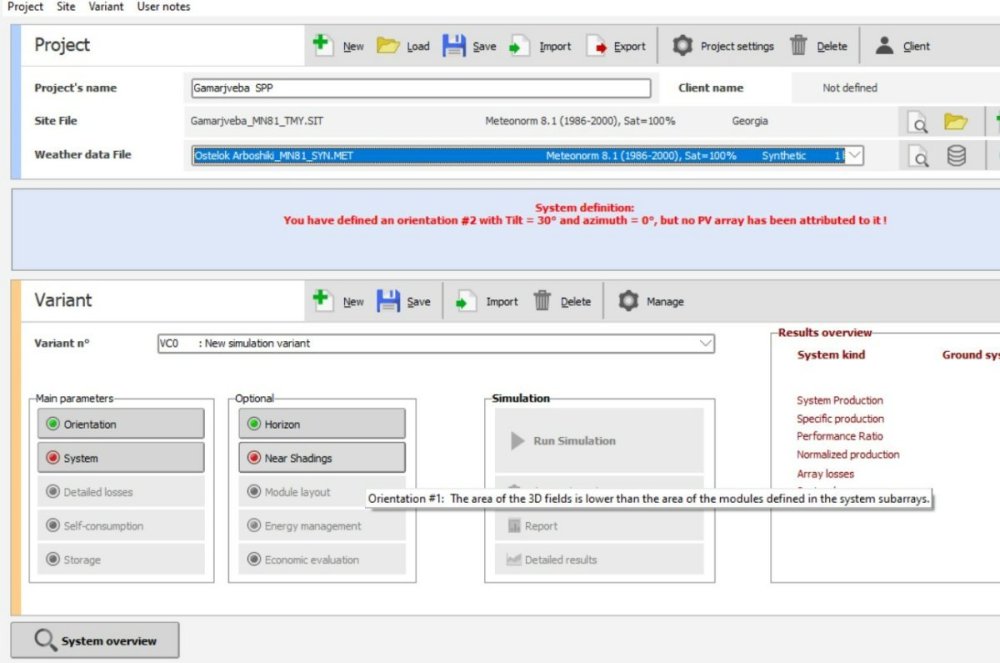Open the Orientation parameters button
This screenshot has height=663, width=1000.
[121, 424]
